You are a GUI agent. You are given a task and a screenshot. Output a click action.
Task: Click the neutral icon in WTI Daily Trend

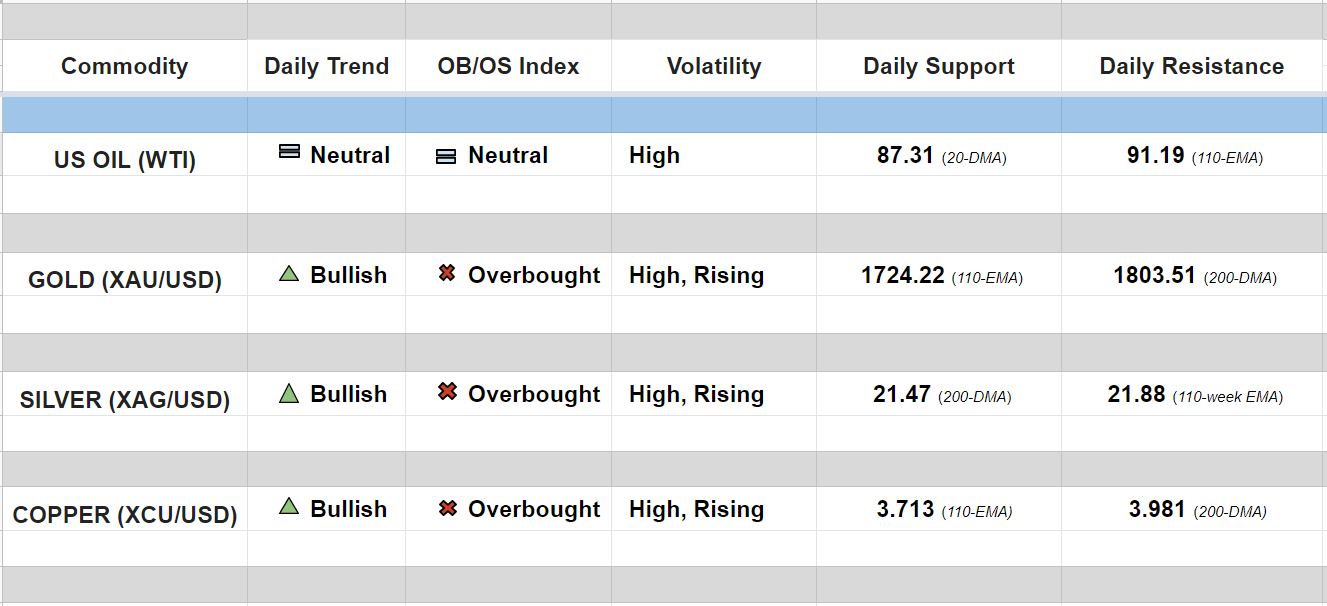[x=289, y=151]
